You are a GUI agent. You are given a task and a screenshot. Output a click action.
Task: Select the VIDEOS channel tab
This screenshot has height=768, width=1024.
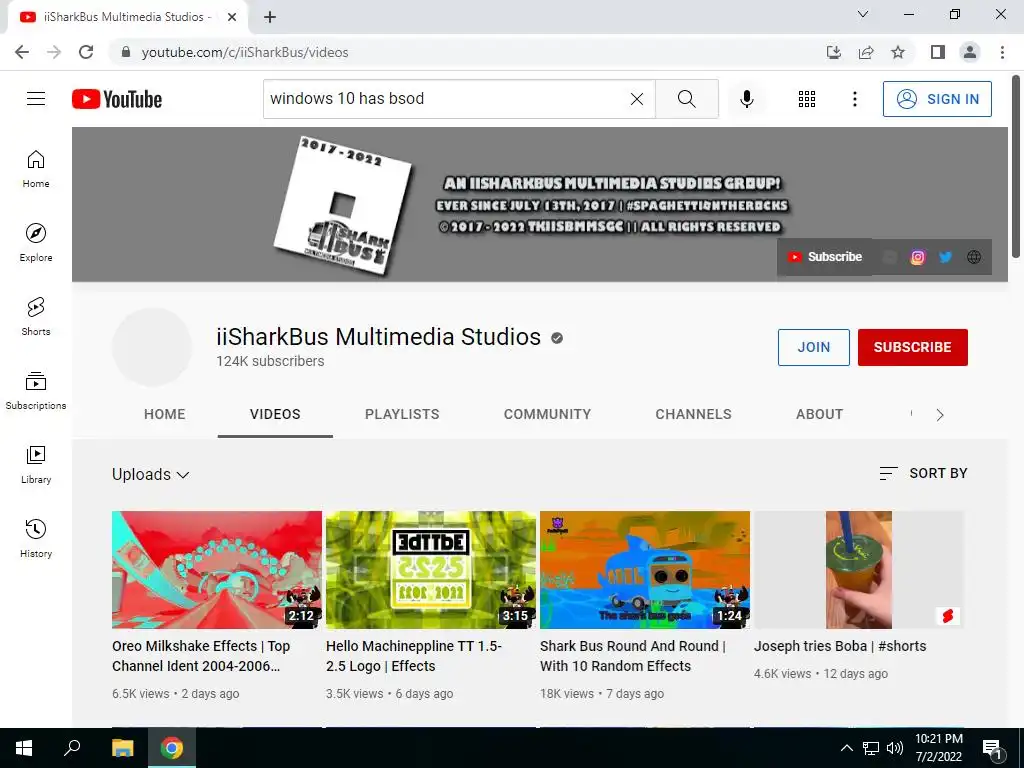(x=275, y=414)
